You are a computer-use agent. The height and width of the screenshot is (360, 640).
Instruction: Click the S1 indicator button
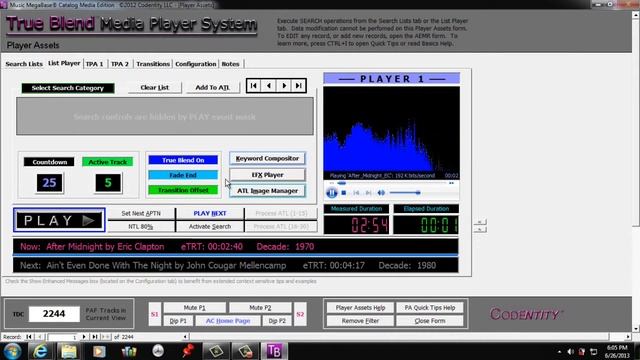pyautogui.click(x=155, y=314)
